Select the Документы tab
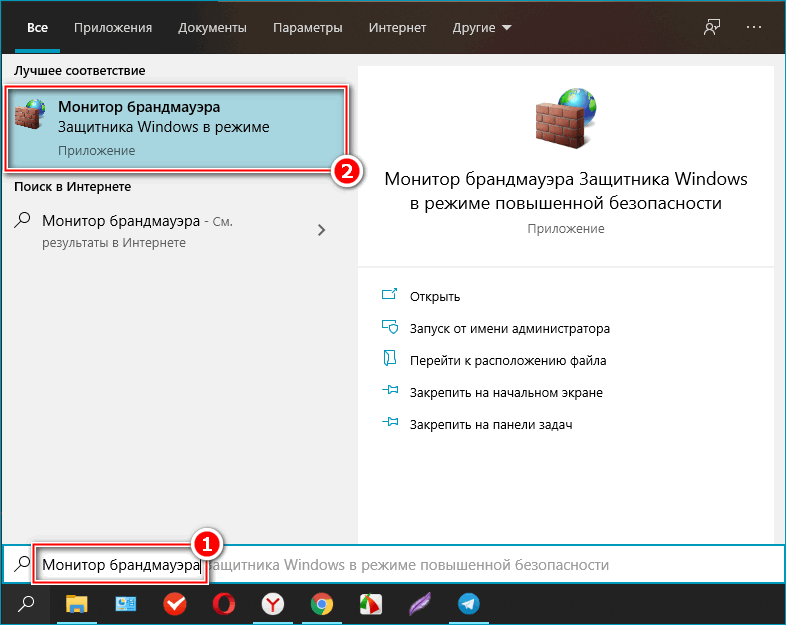This screenshot has width=786, height=625. 212,28
